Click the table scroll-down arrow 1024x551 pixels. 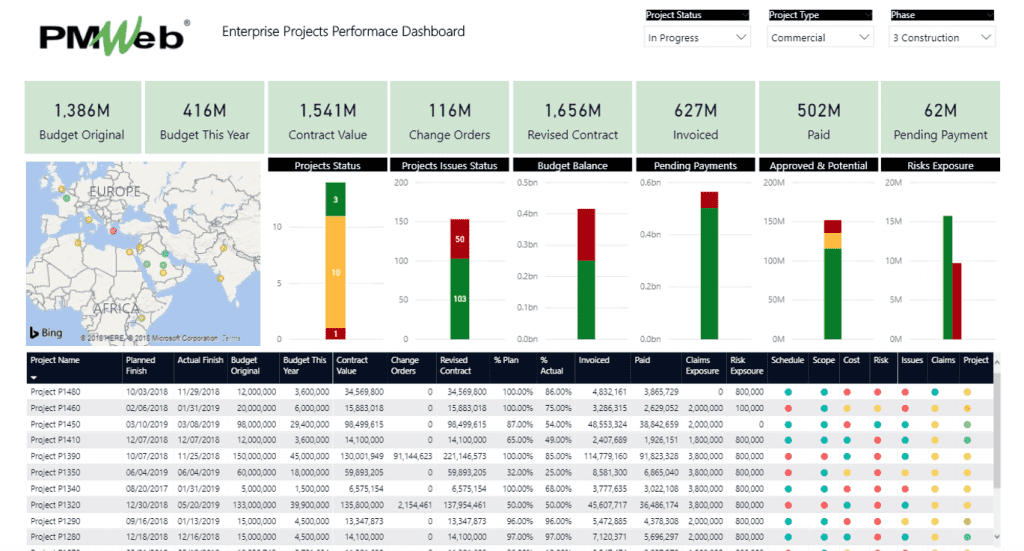(x=997, y=537)
